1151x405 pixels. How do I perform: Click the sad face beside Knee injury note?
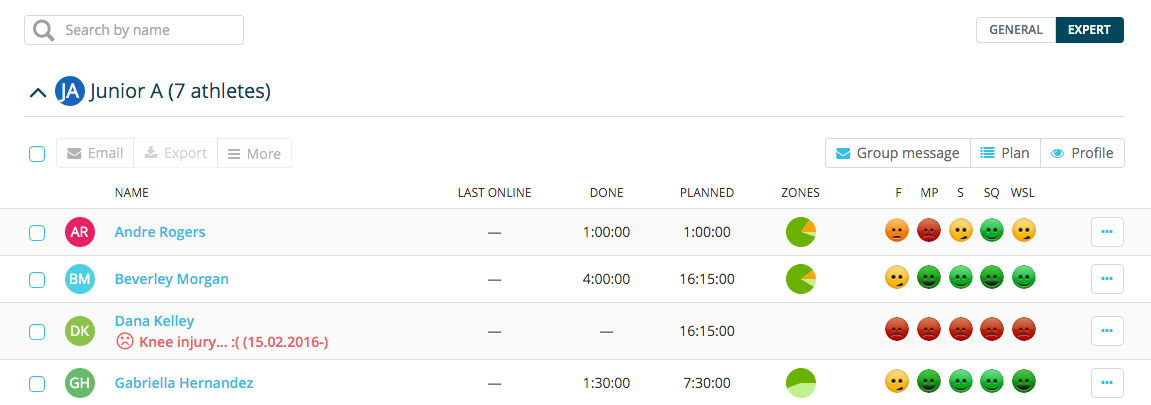tap(125, 341)
